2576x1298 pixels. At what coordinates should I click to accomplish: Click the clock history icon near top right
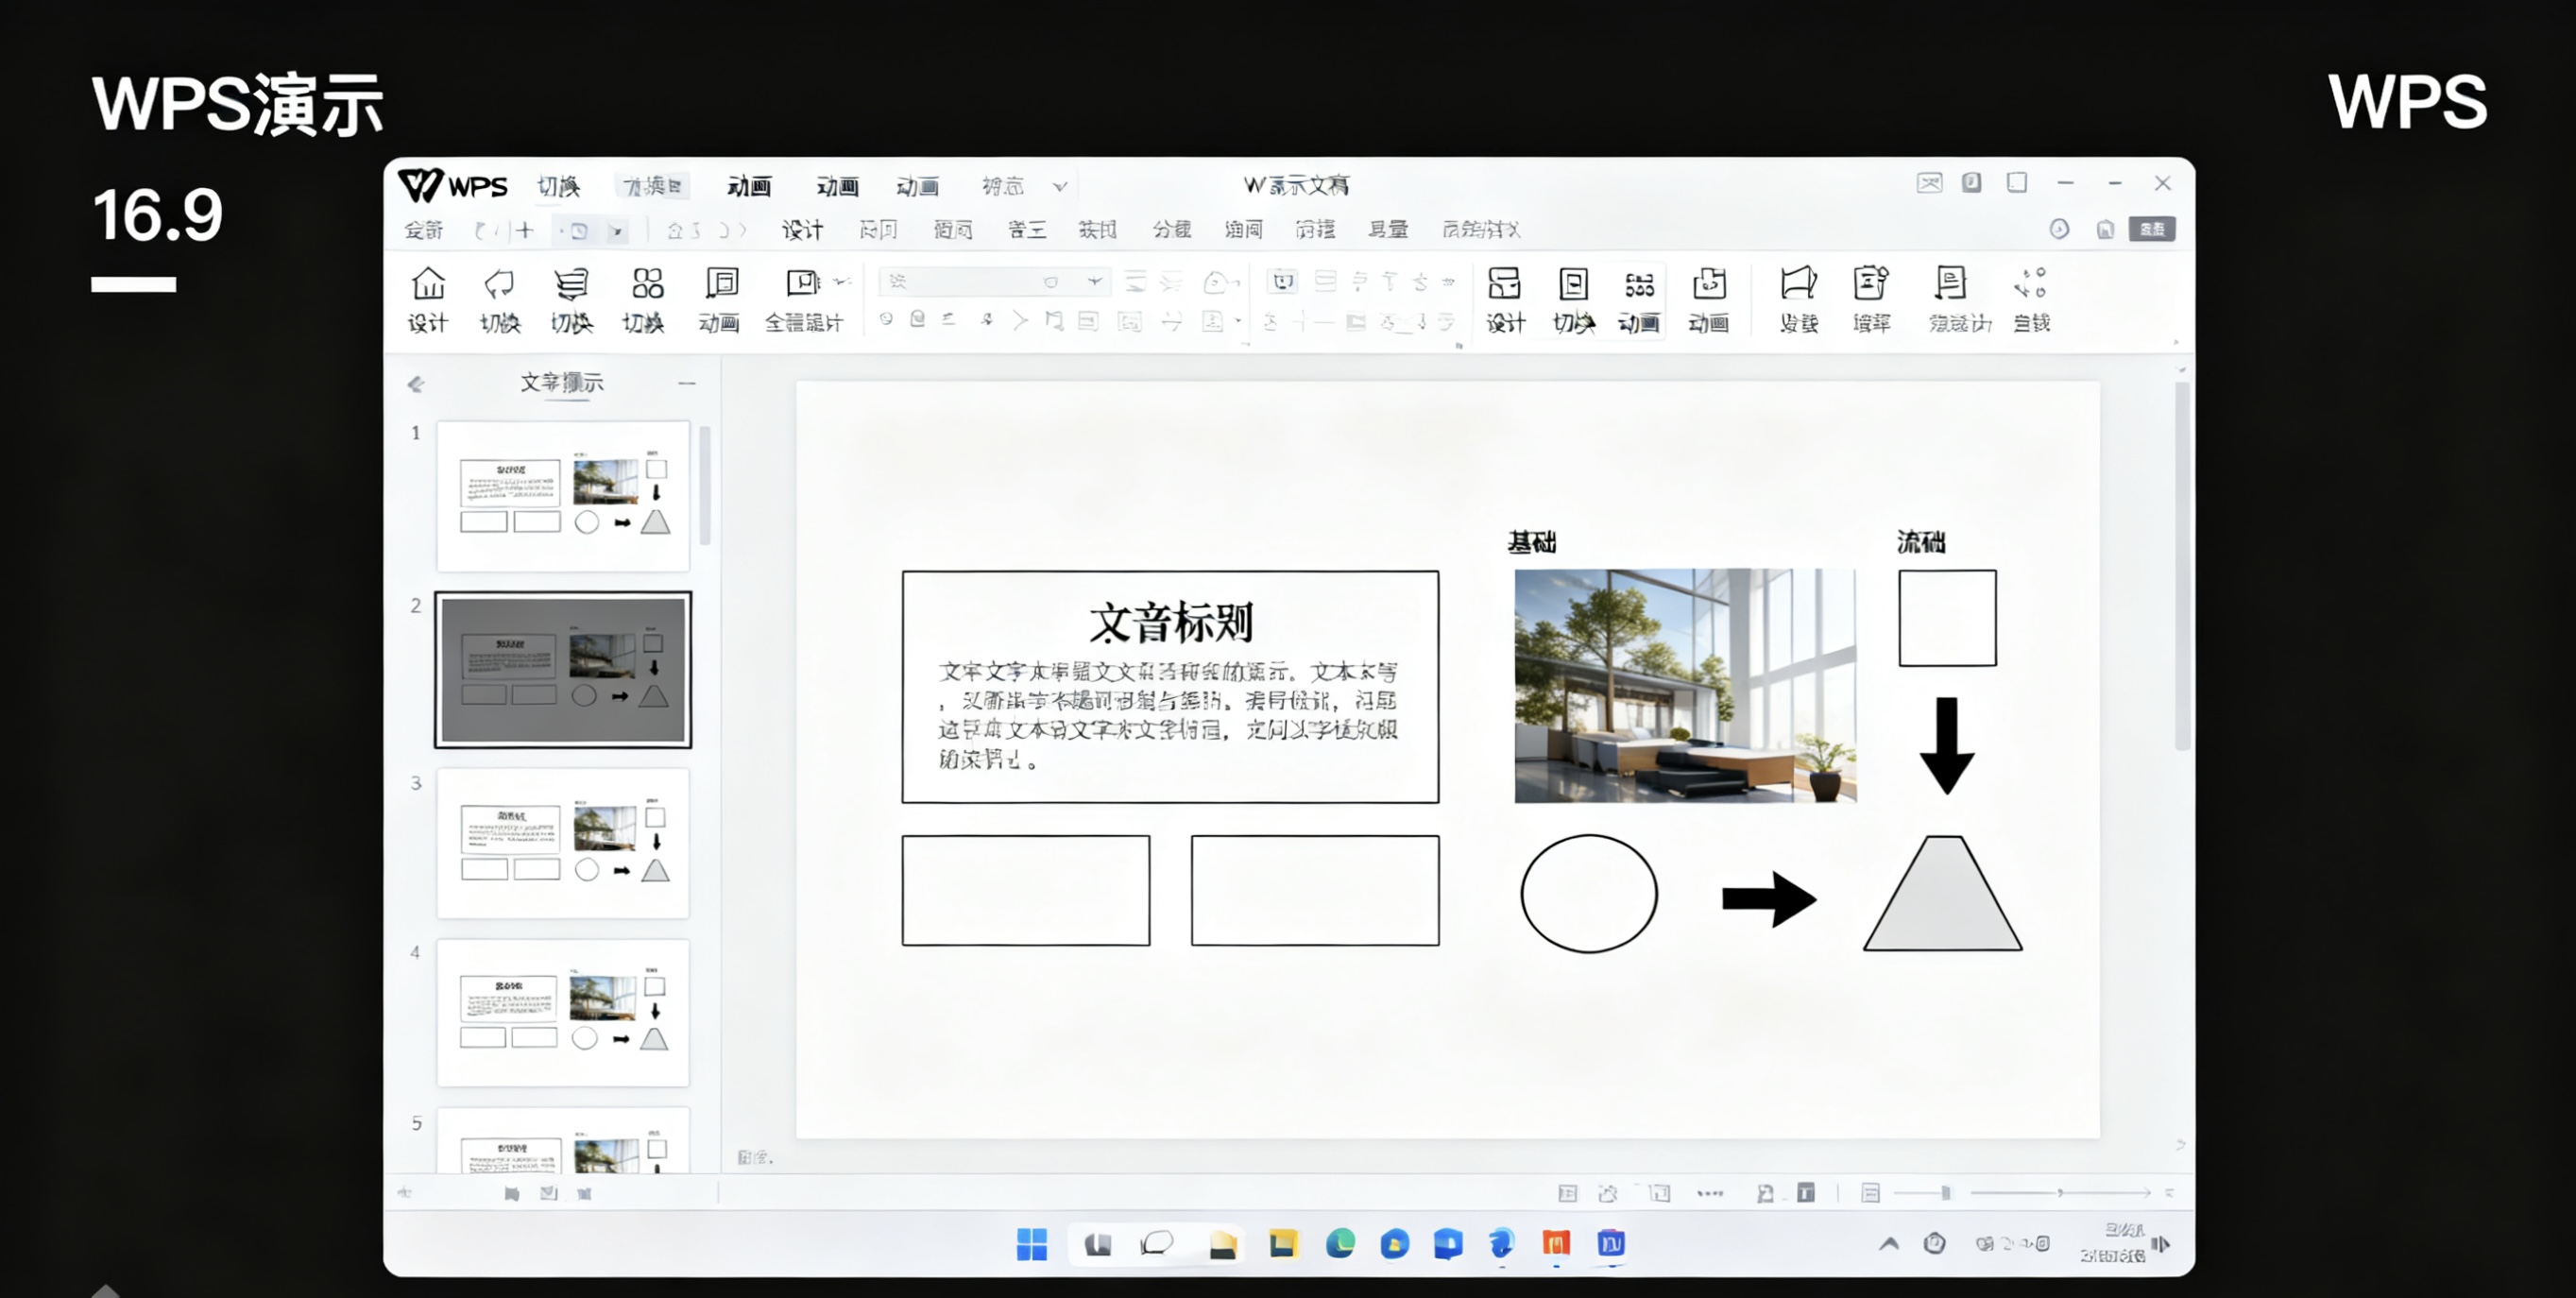[2059, 229]
